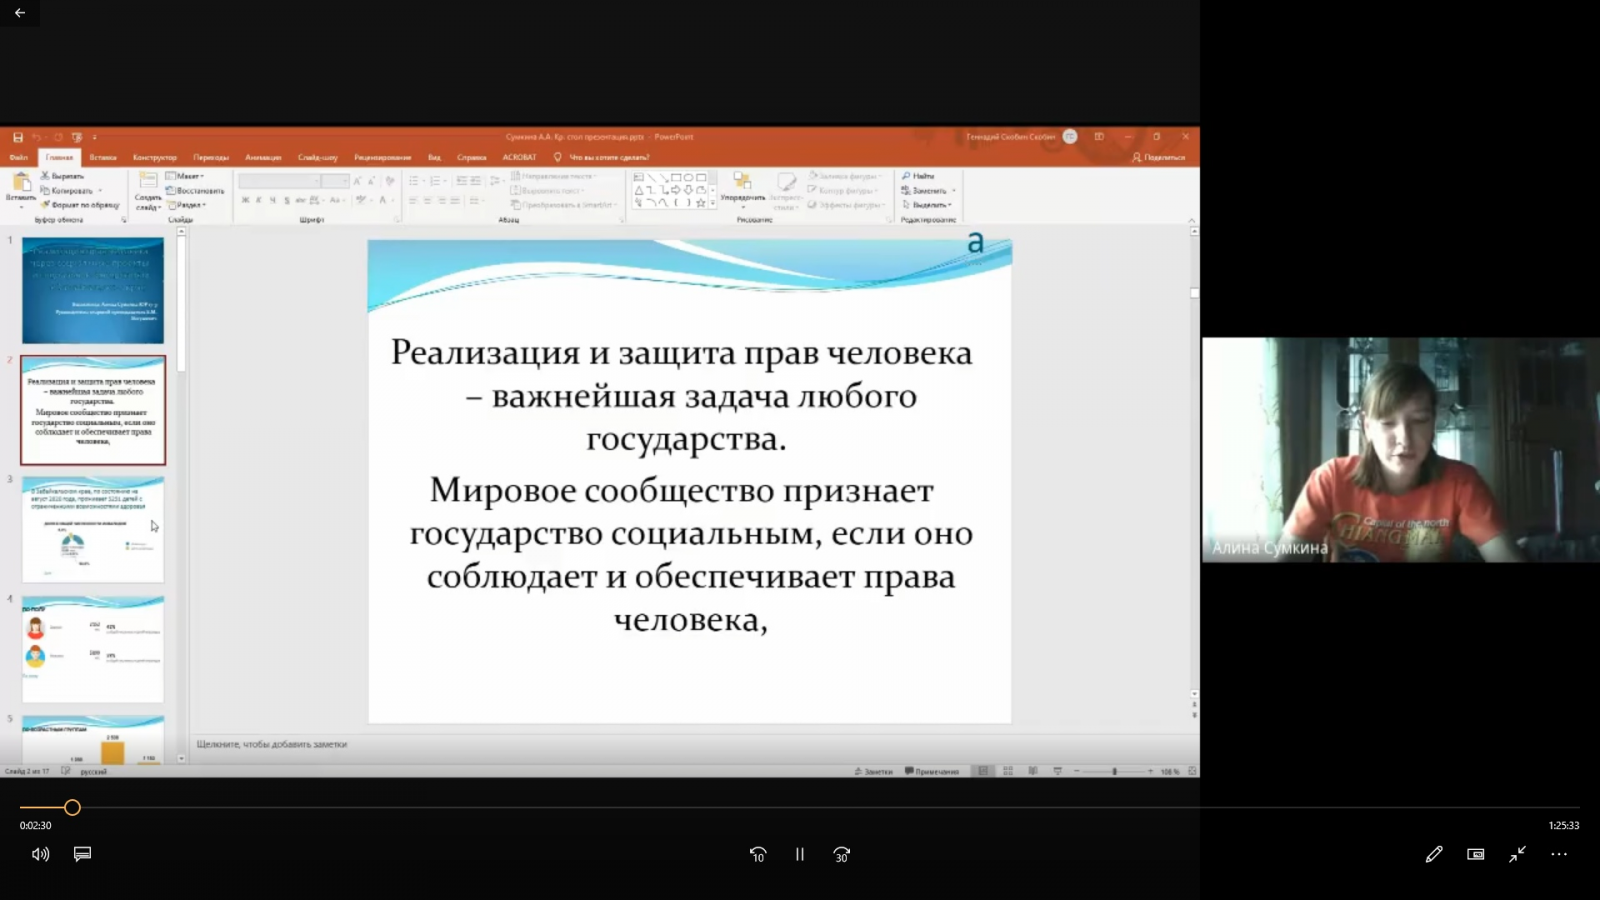Viewport: 1600px width, 900px height.
Task: Open the Переходы ribbon tab
Action: tap(211, 157)
